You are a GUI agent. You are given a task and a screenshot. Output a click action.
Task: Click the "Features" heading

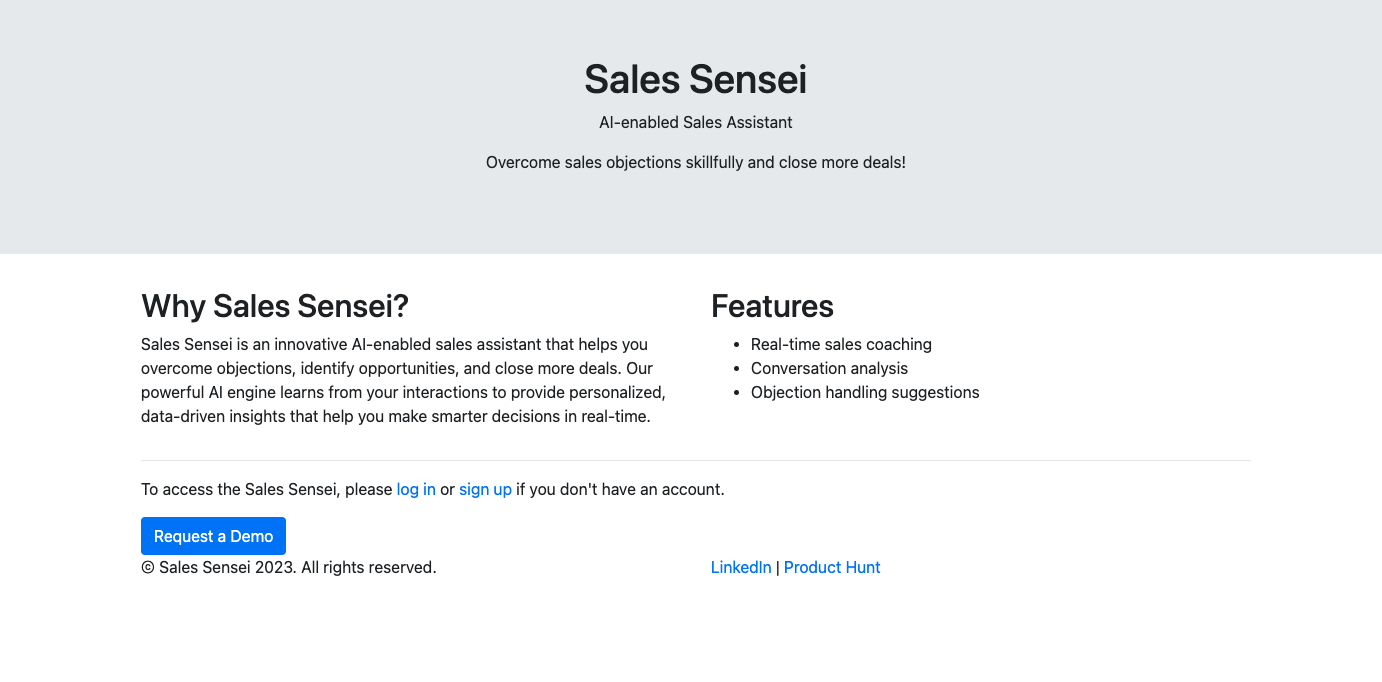[772, 306]
